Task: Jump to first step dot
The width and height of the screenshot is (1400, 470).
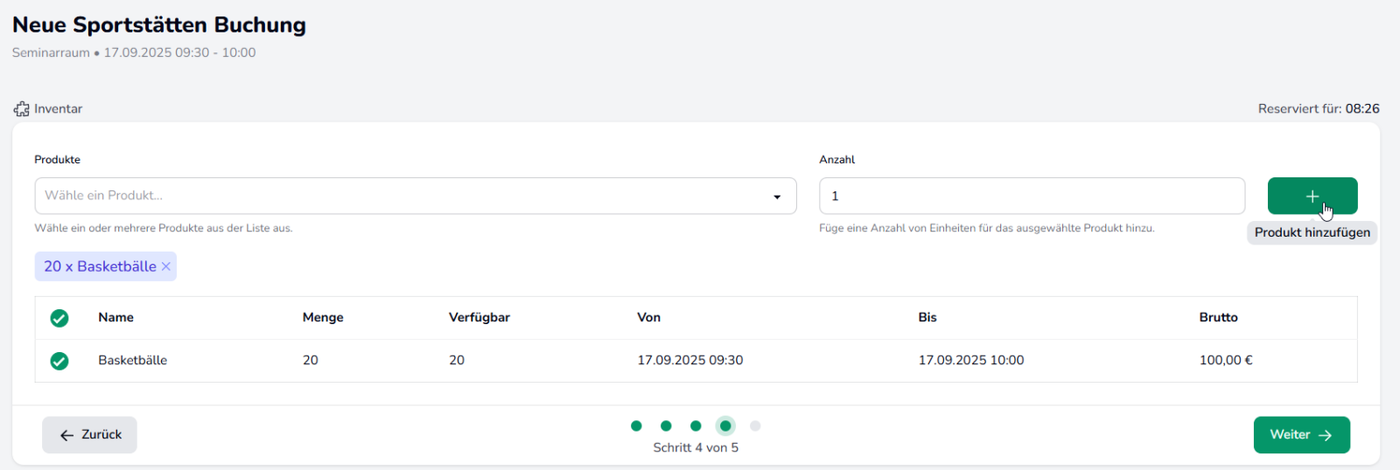Action: coord(636,426)
